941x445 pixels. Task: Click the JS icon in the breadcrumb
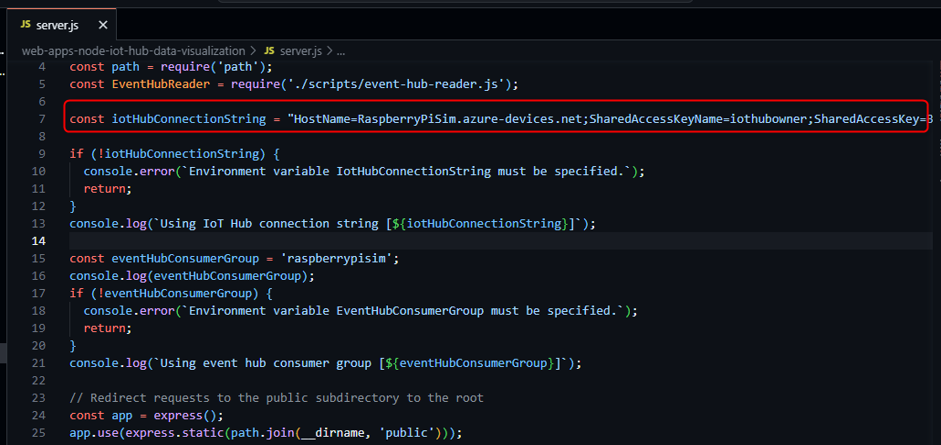tap(270, 50)
